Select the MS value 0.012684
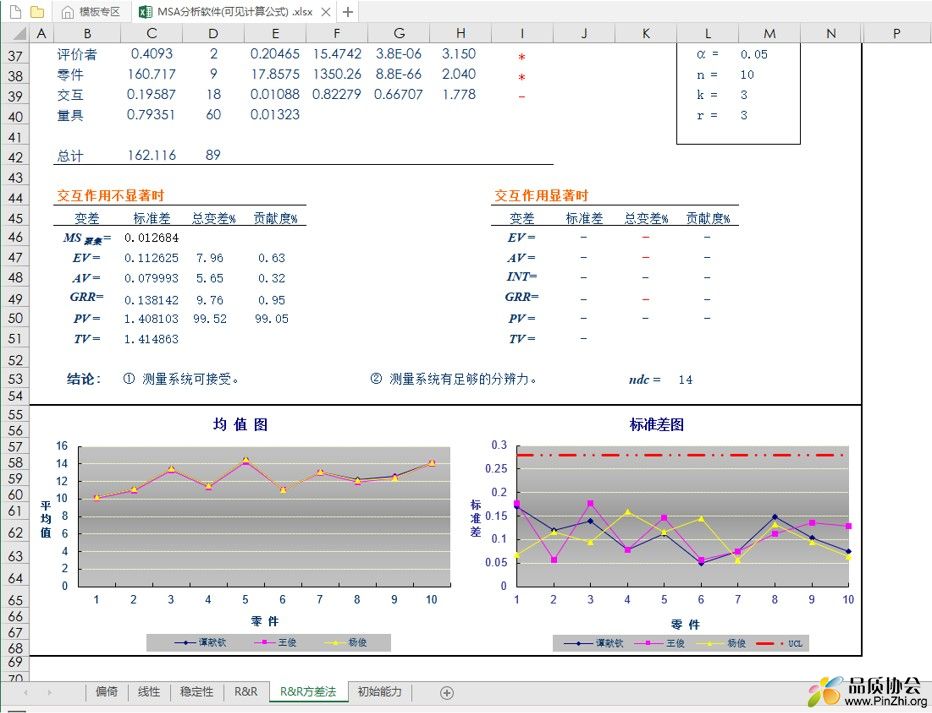This screenshot has width=932, height=713. click(x=152, y=238)
